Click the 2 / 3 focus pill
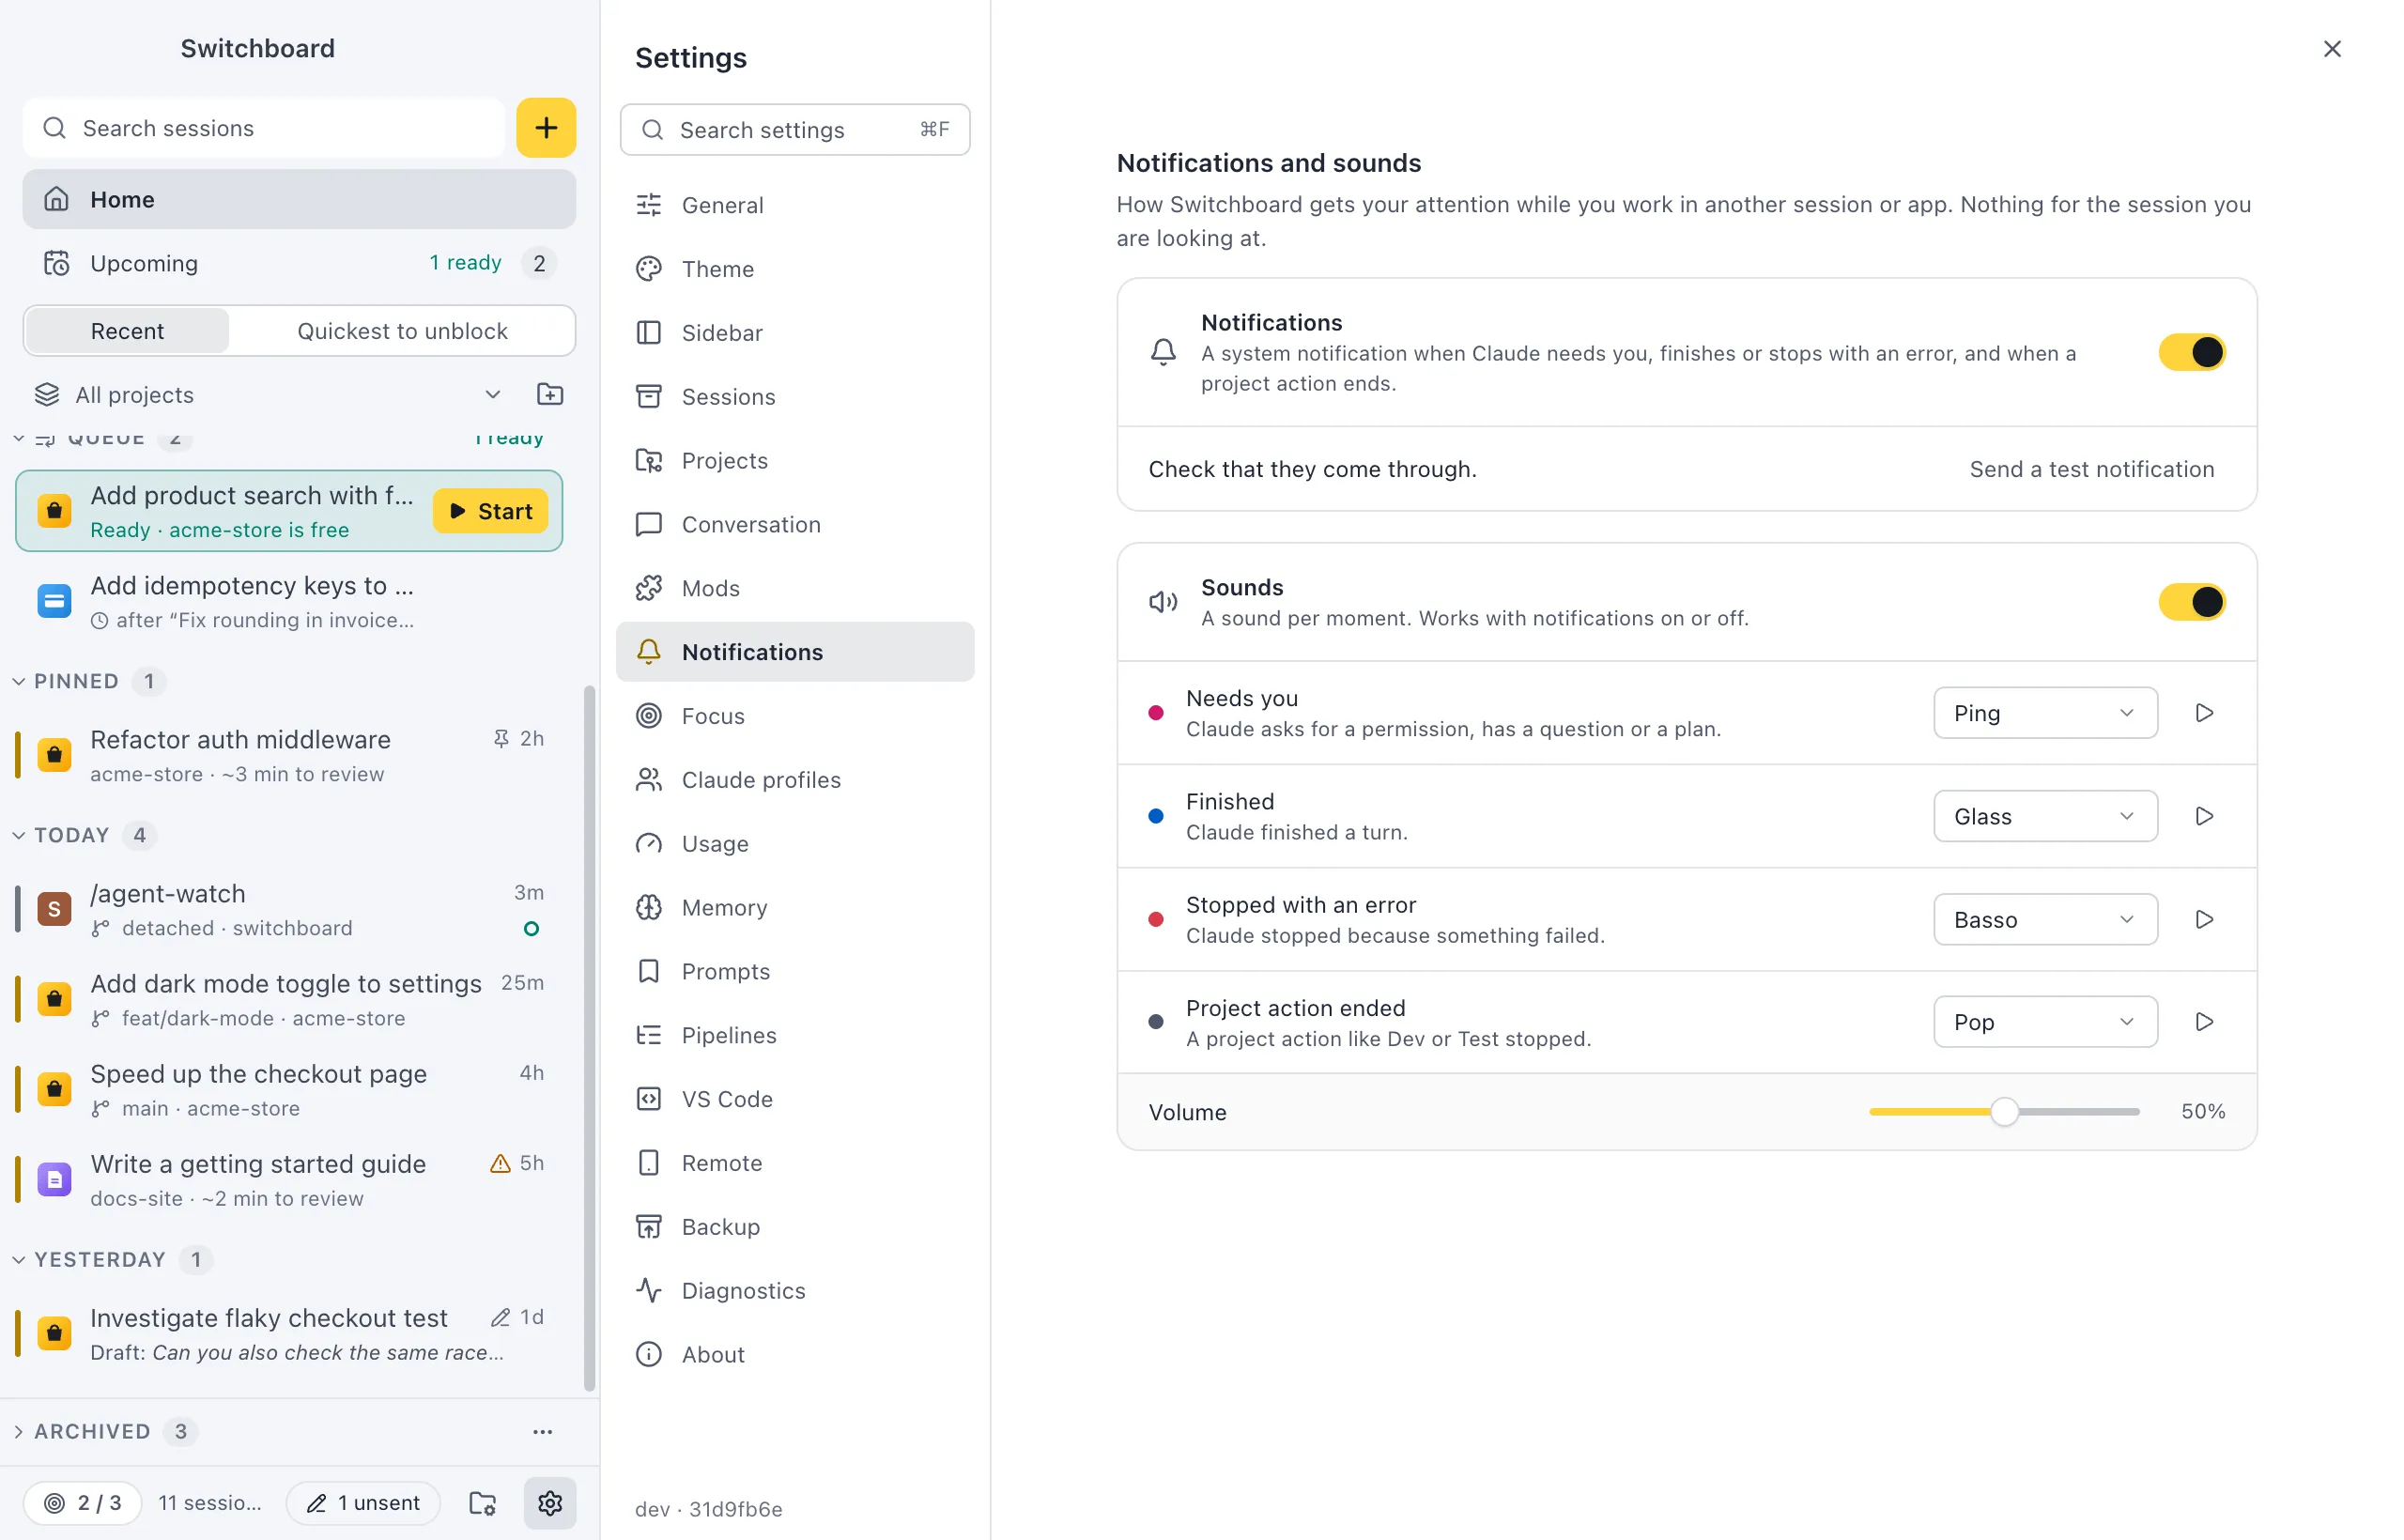 [x=82, y=1502]
